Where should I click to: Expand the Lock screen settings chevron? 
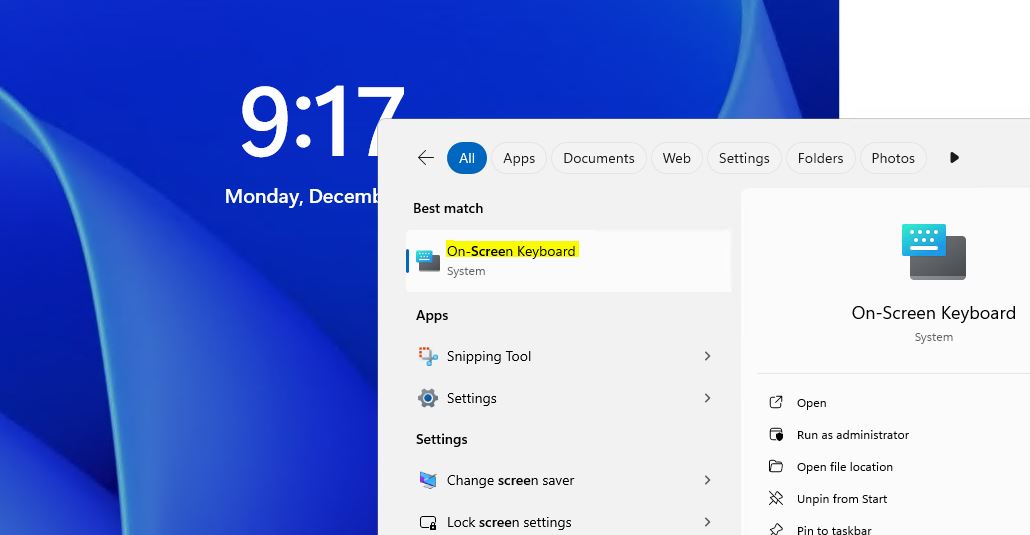click(707, 522)
